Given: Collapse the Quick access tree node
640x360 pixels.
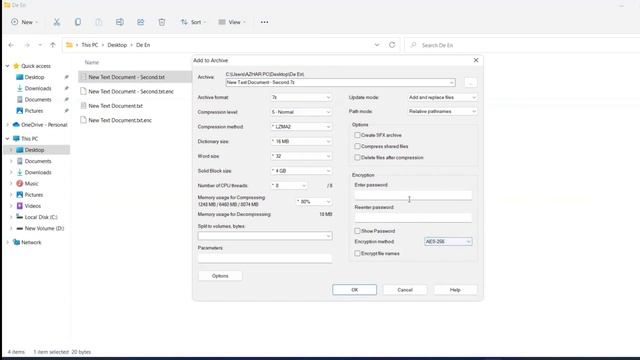Looking at the screenshot, I should coord(7,66).
